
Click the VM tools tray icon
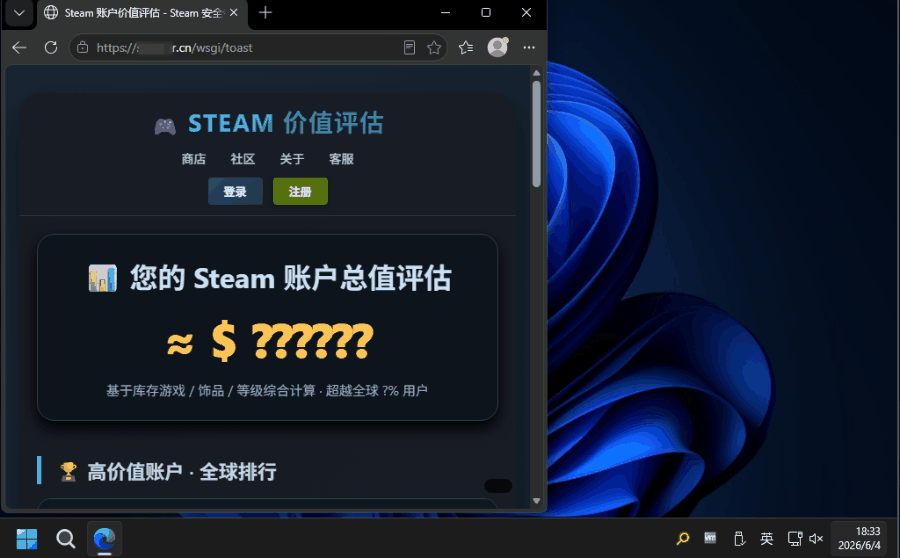711,538
